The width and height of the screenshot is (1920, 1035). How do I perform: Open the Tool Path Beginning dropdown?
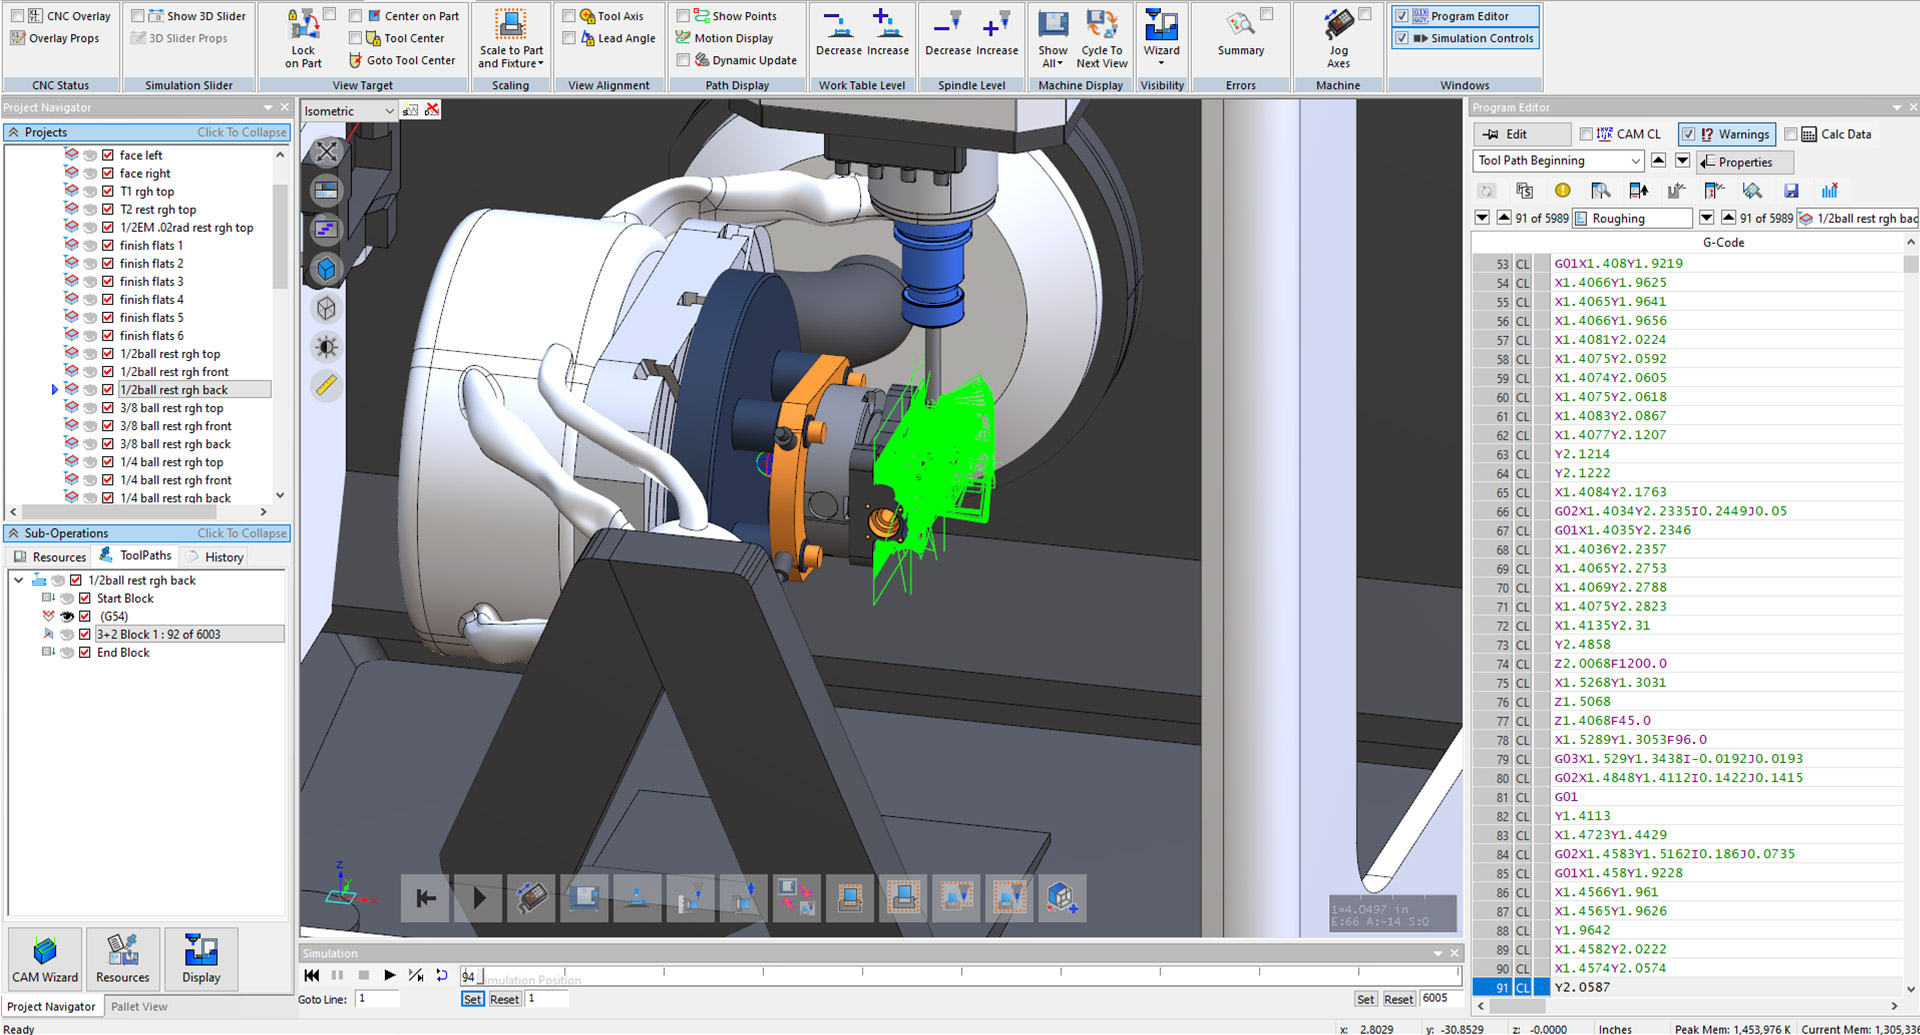click(x=1635, y=161)
